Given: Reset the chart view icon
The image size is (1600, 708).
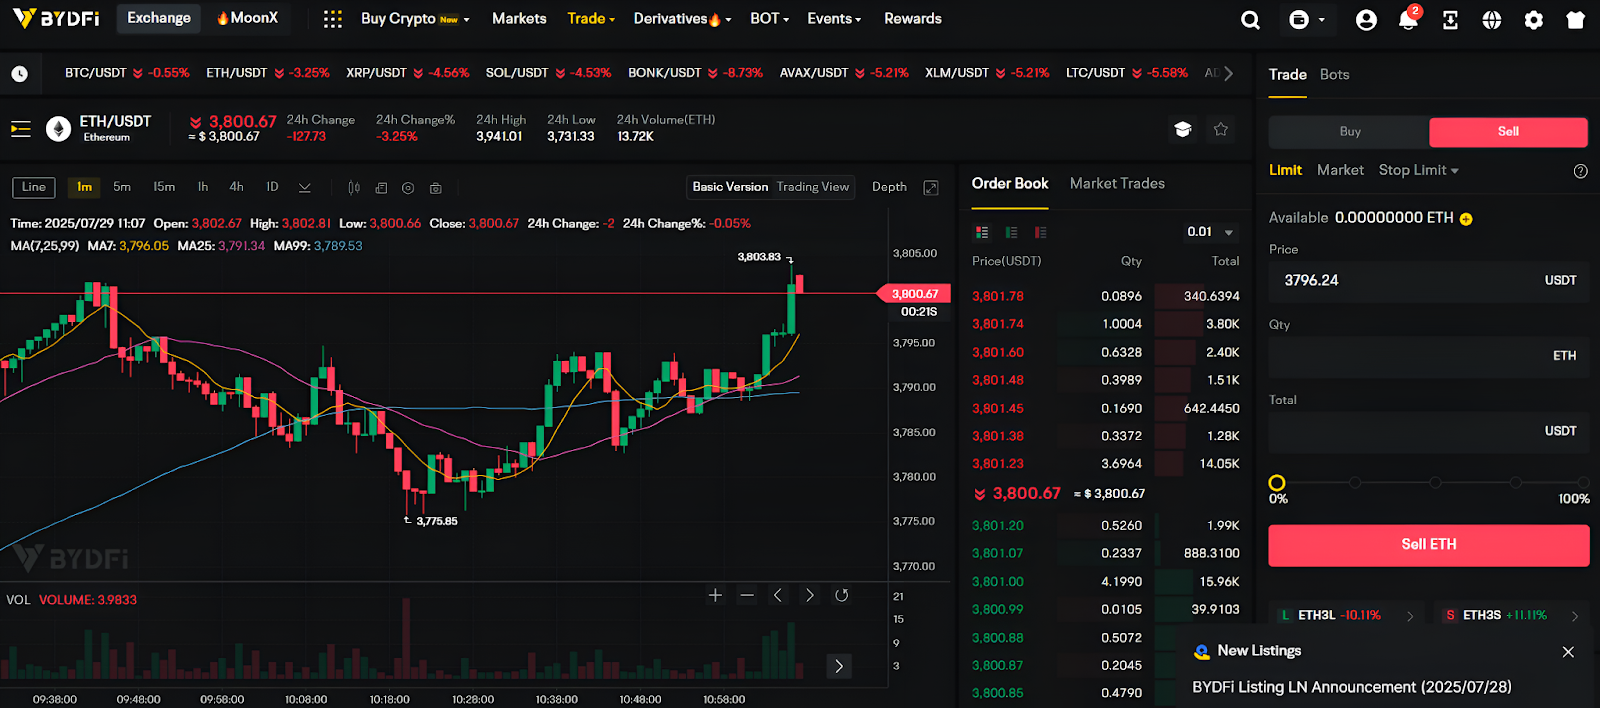Looking at the screenshot, I should coord(842,595).
